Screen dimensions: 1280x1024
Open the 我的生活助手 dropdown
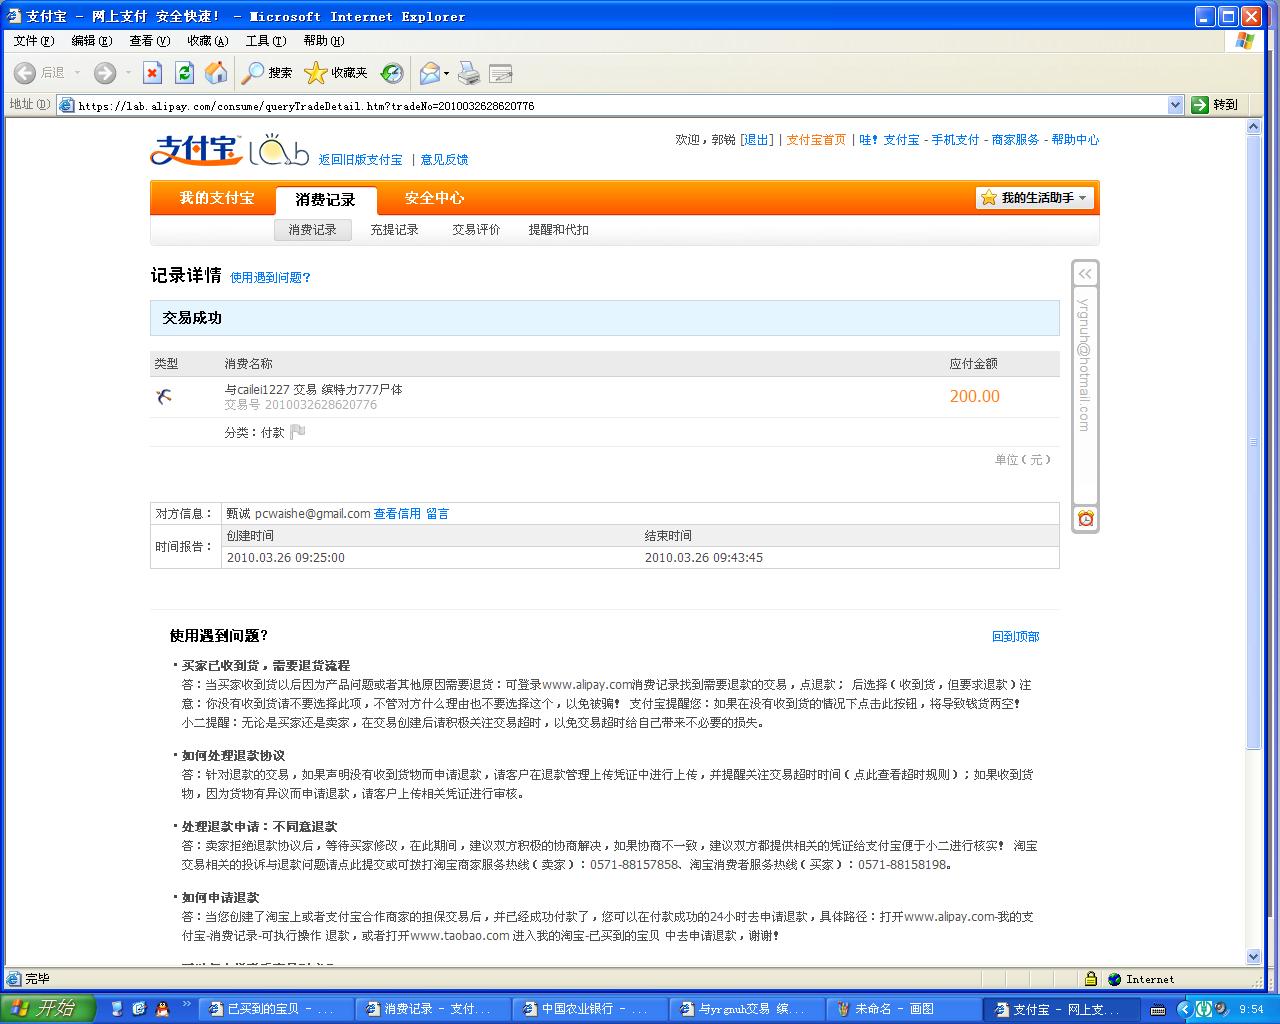[x=1035, y=198]
